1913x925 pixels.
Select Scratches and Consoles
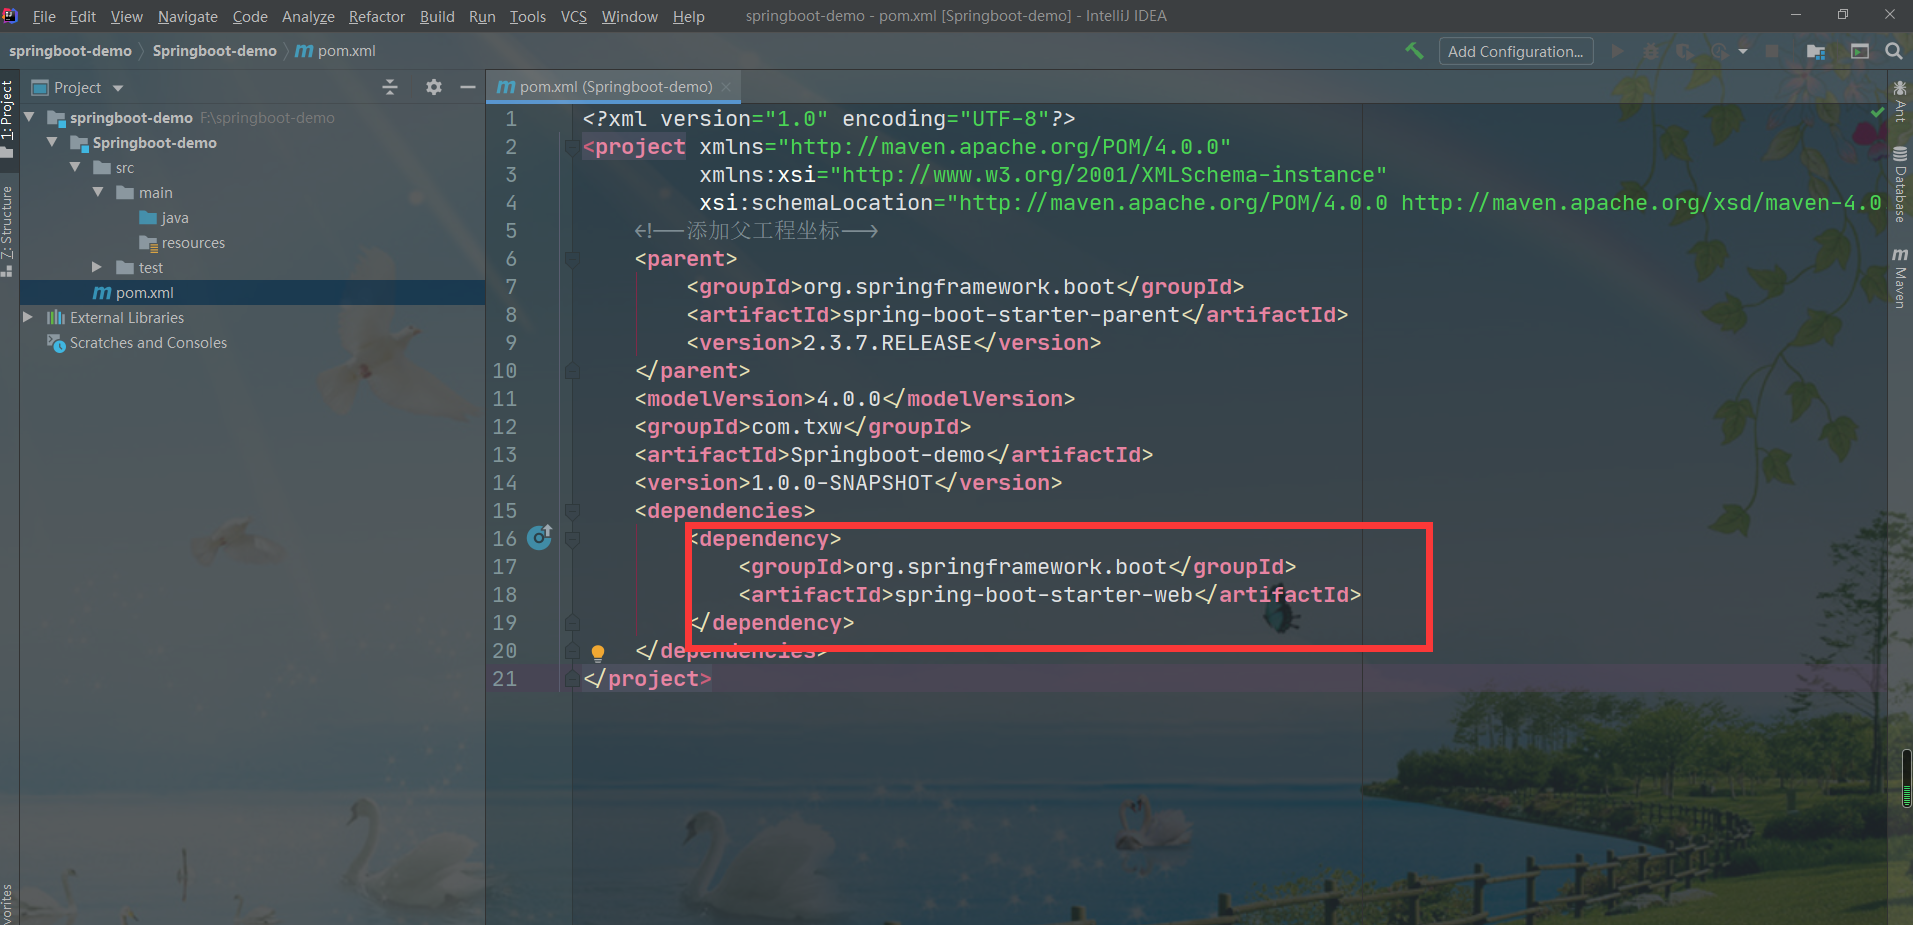click(x=137, y=342)
